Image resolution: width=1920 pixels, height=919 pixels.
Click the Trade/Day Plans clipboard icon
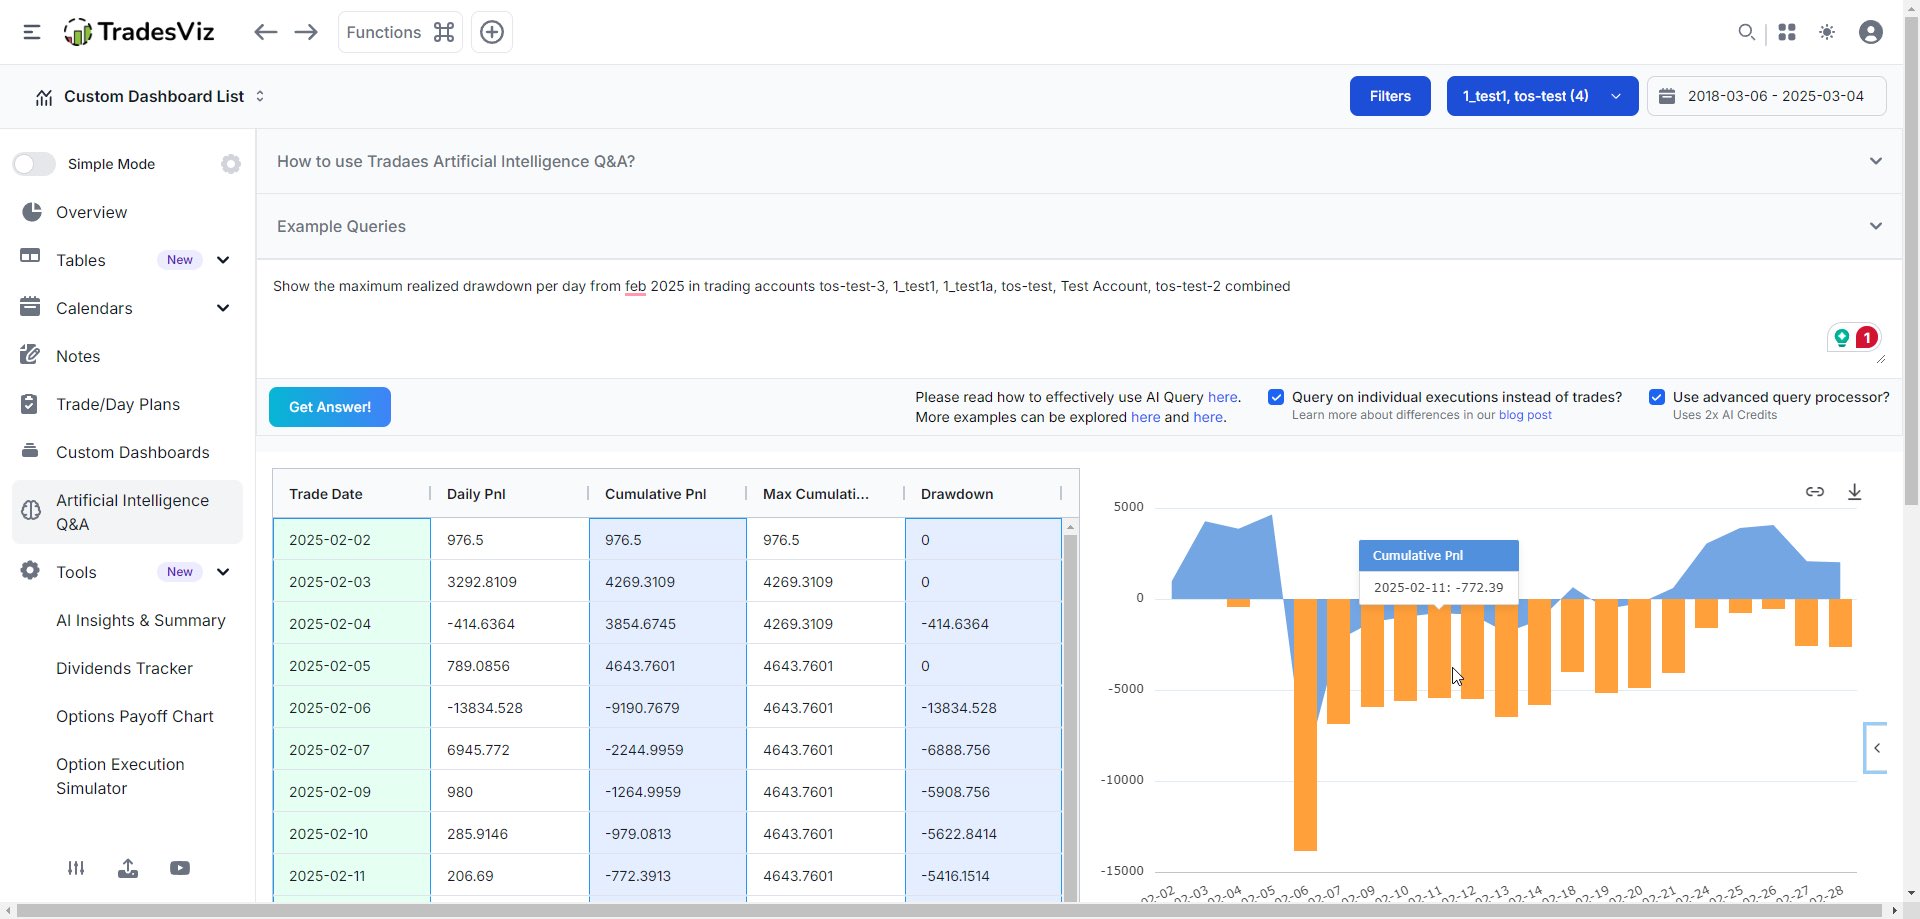point(30,404)
